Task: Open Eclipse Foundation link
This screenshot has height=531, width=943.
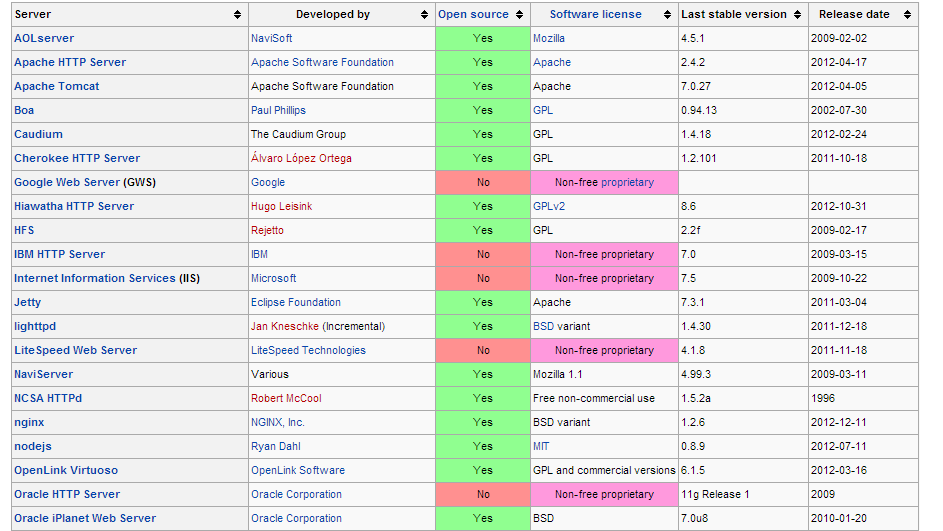Action: (296, 302)
